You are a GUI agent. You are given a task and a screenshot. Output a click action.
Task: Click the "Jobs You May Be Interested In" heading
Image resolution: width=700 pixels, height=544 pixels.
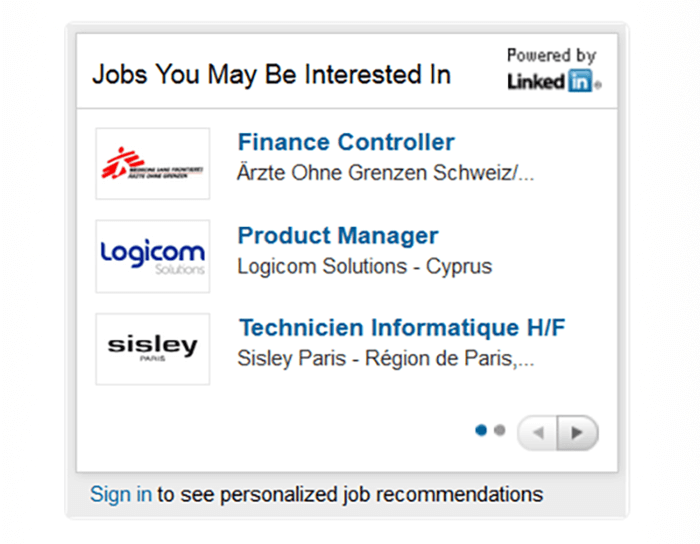271,75
